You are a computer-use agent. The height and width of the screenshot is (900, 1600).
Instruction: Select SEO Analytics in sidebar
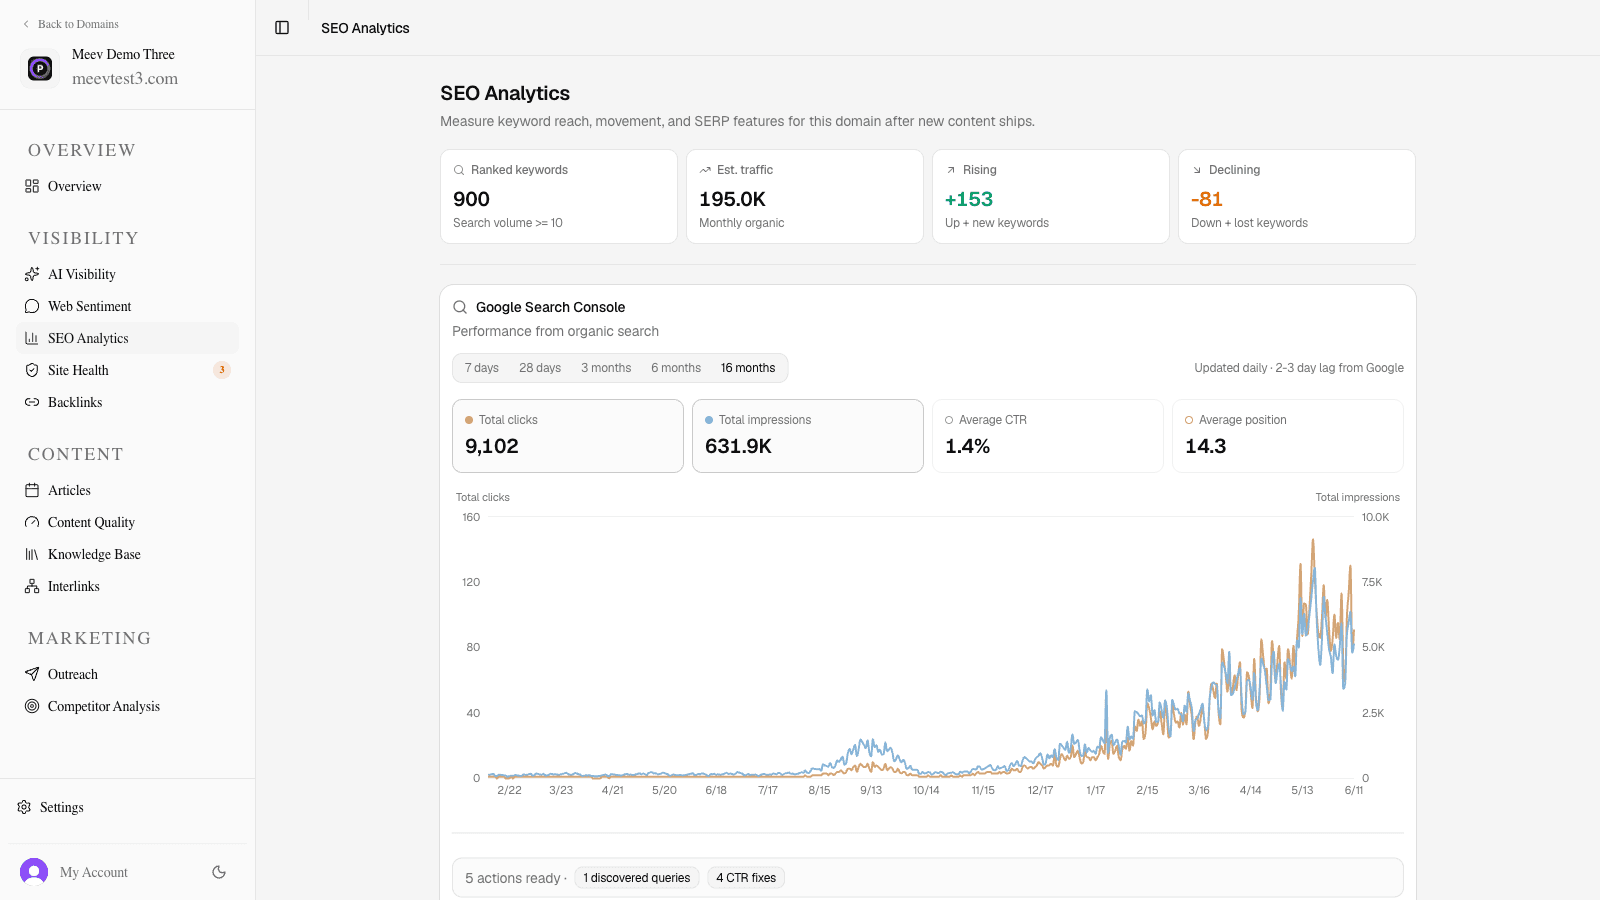pos(128,338)
